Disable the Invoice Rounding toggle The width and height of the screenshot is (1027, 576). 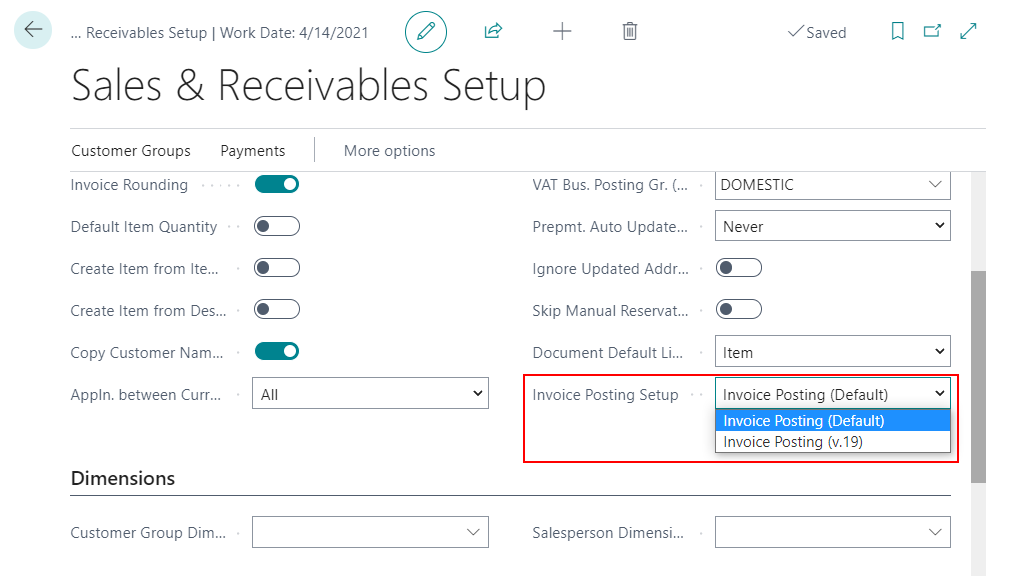[276, 184]
